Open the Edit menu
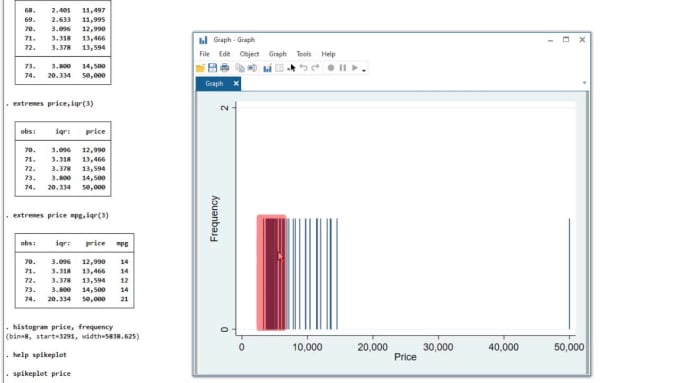 224,54
